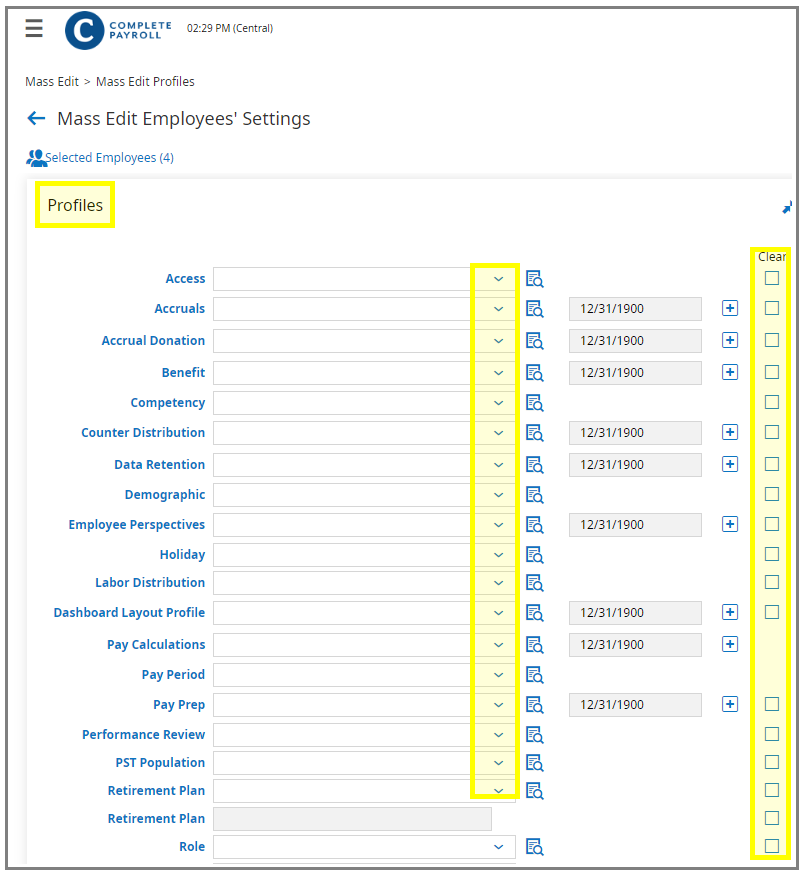Check the Clear box for Access
799x870 pixels.
pyautogui.click(x=772, y=278)
